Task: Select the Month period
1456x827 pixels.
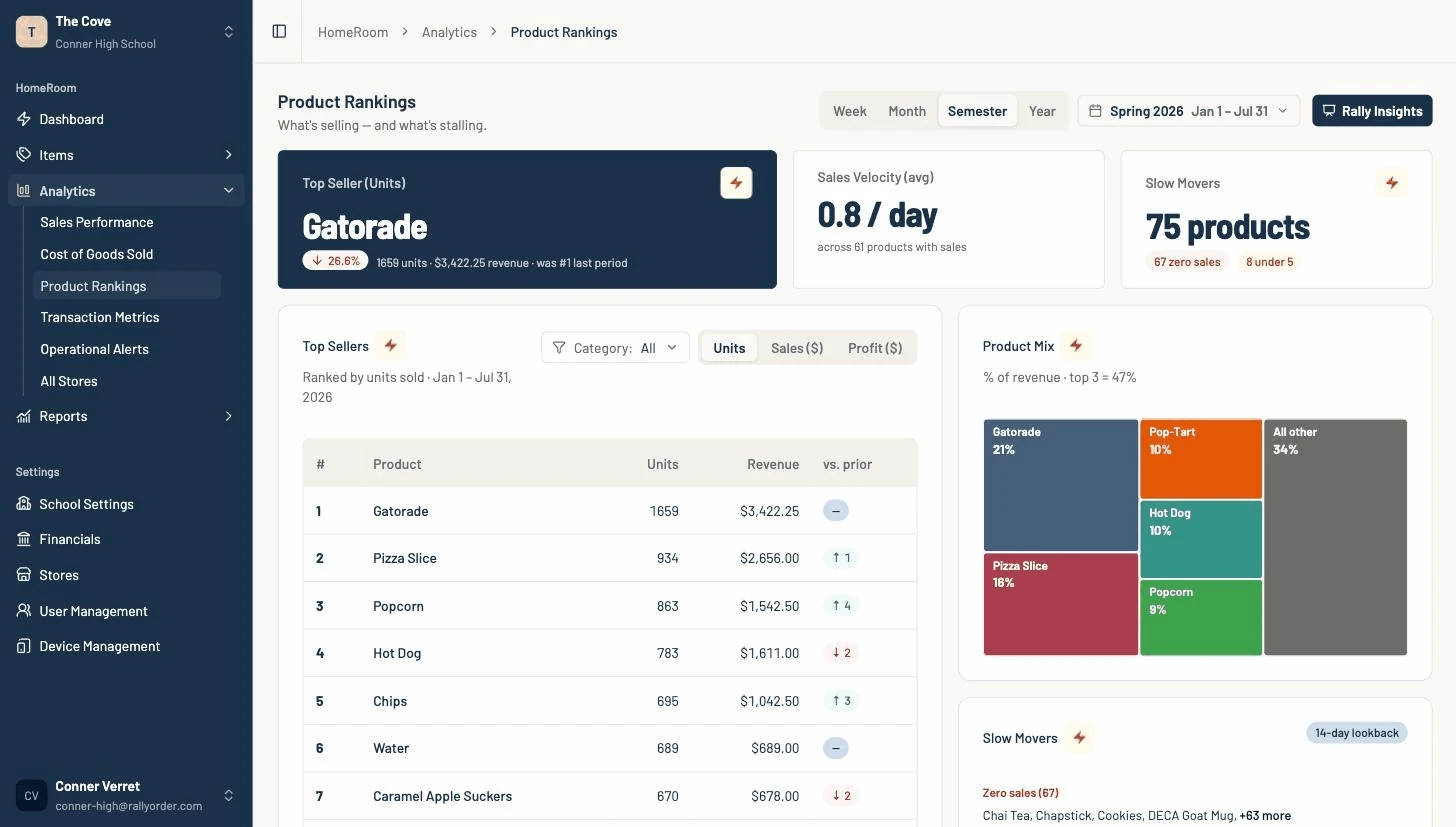Action: tap(907, 111)
